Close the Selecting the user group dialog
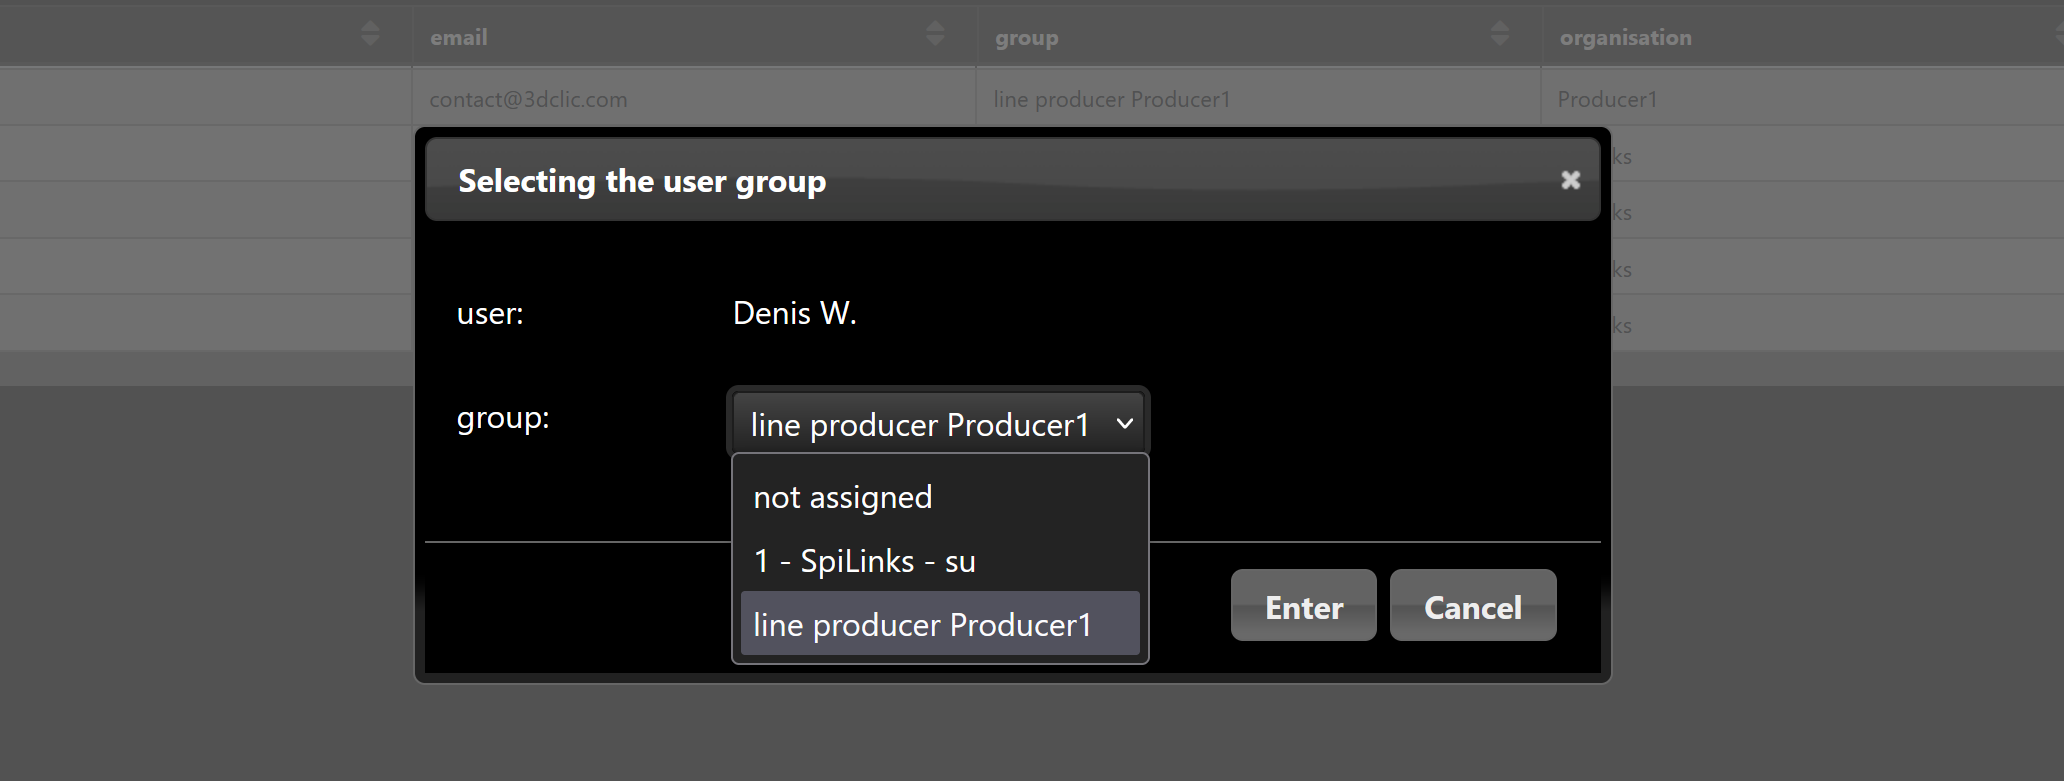Image resolution: width=2064 pixels, height=781 pixels. 1570,180
